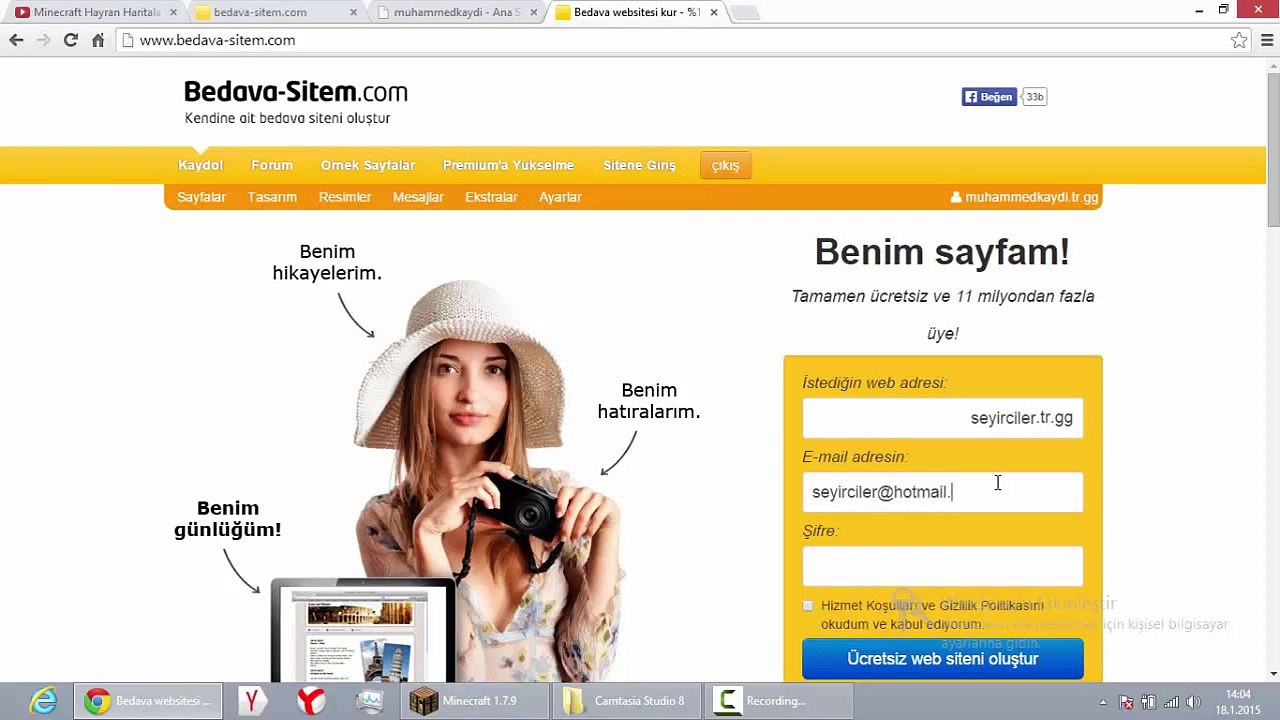Open the Ekstralar submenu link
This screenshot has height=720, width=1280.
pyautogui.click(x=491, y=197)
